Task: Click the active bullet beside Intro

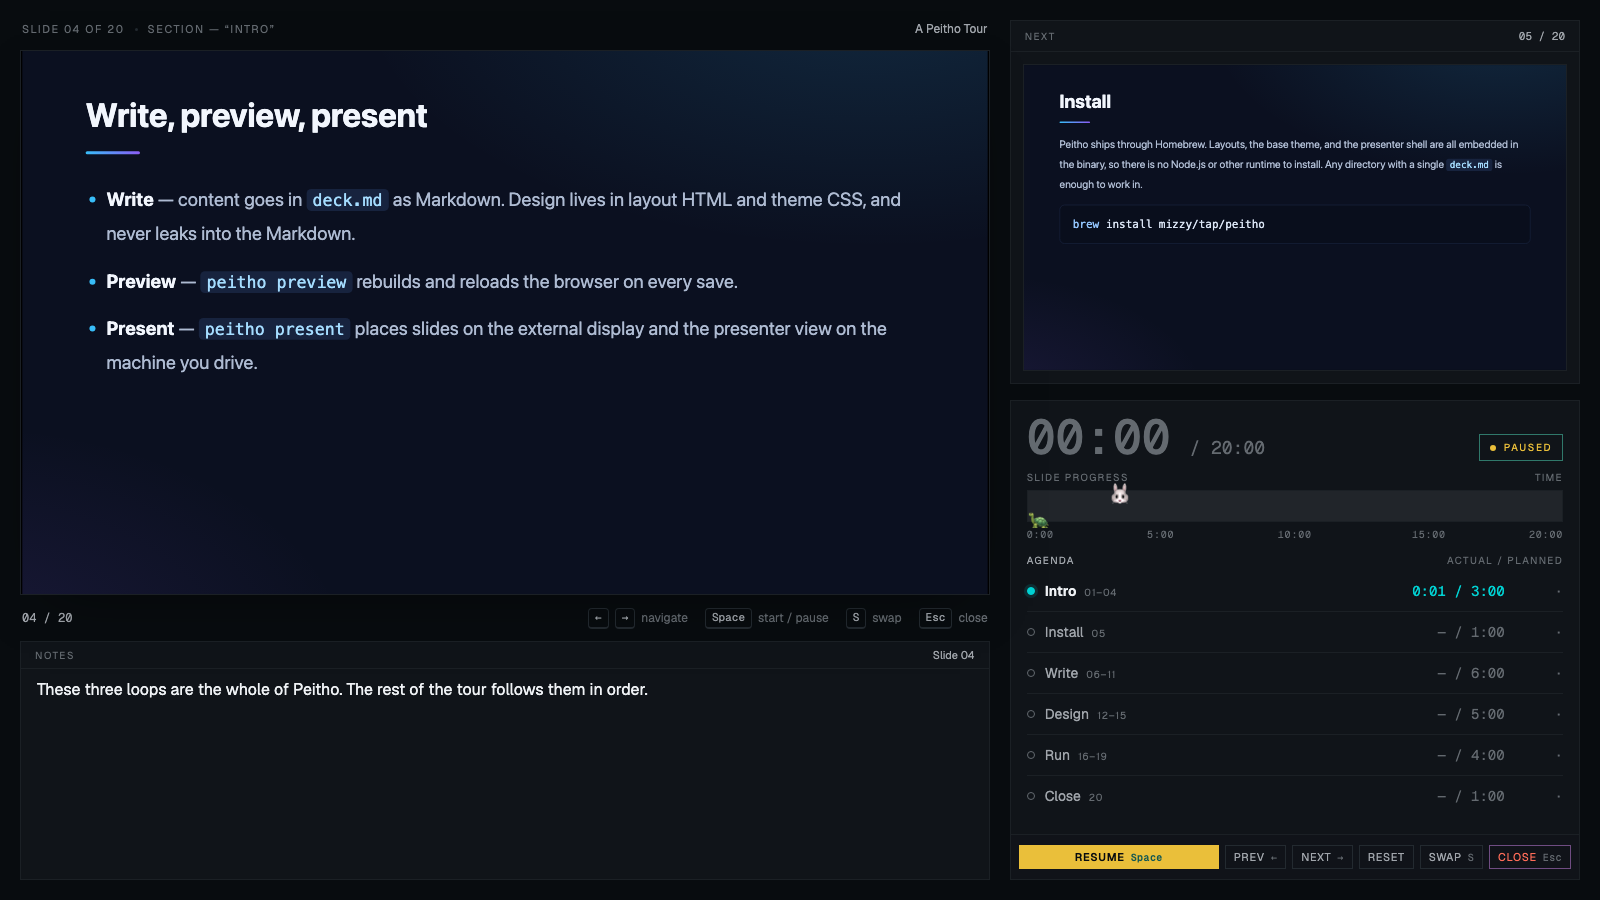Action: (x=1031, y=591)
